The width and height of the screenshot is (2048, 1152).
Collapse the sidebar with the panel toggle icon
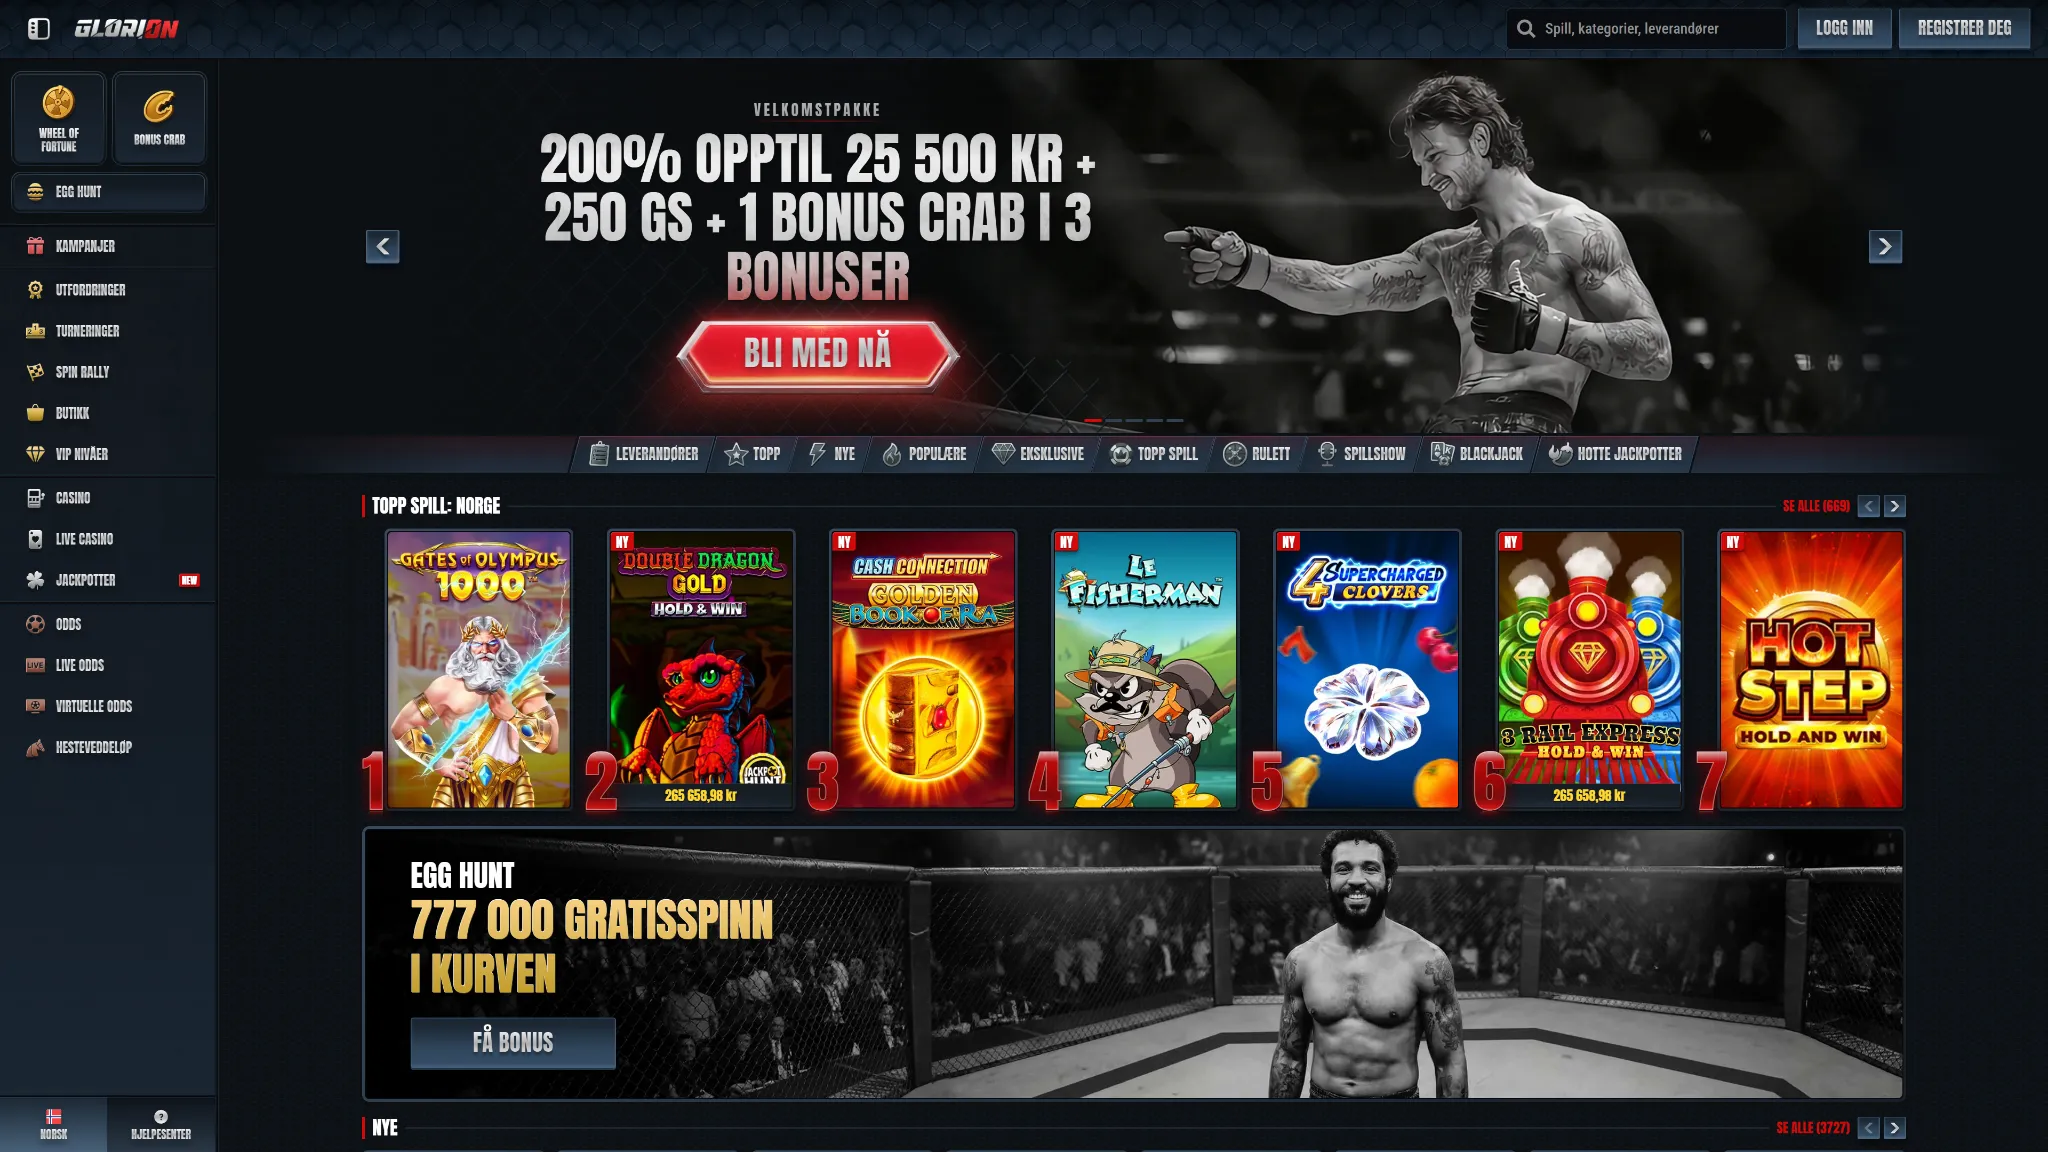coord(39,29)
